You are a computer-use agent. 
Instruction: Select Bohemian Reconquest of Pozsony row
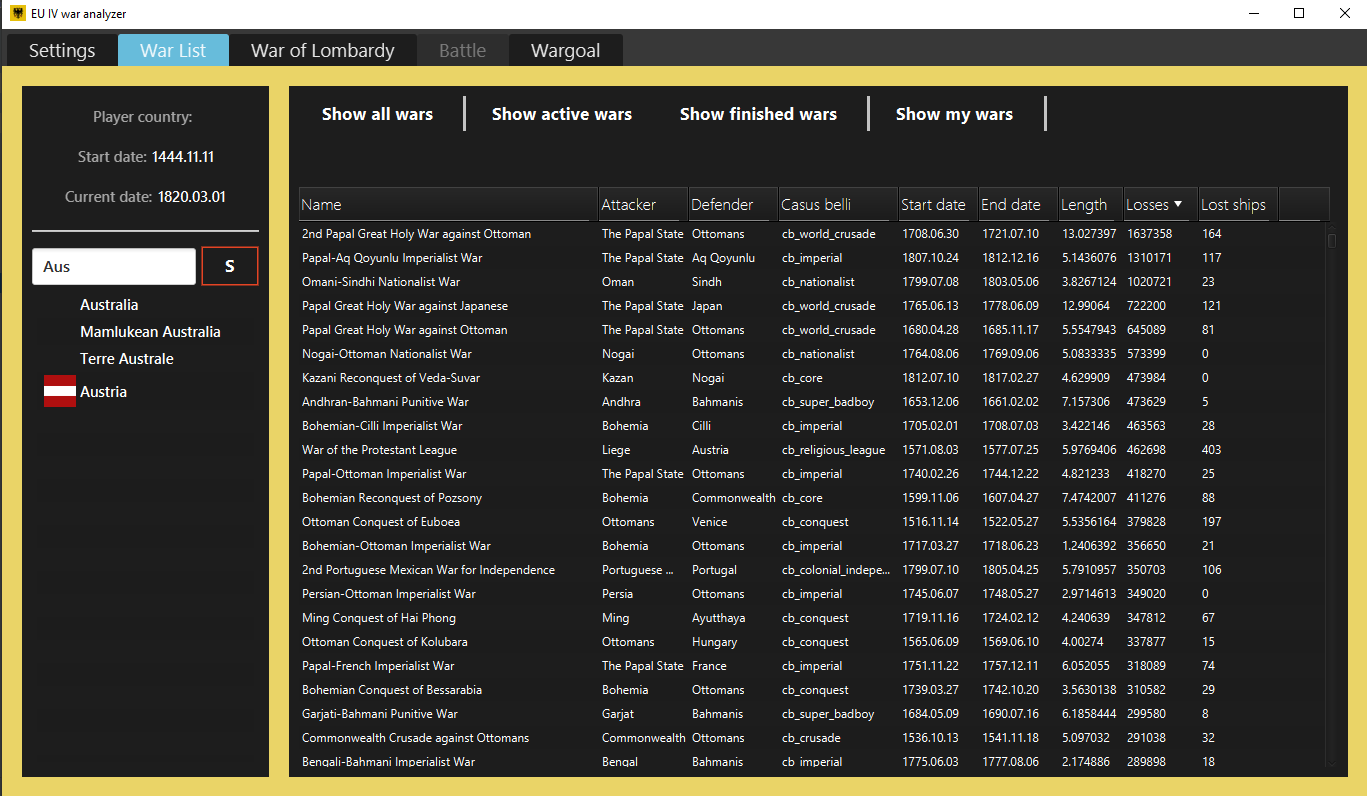click(x=811, y=498)
